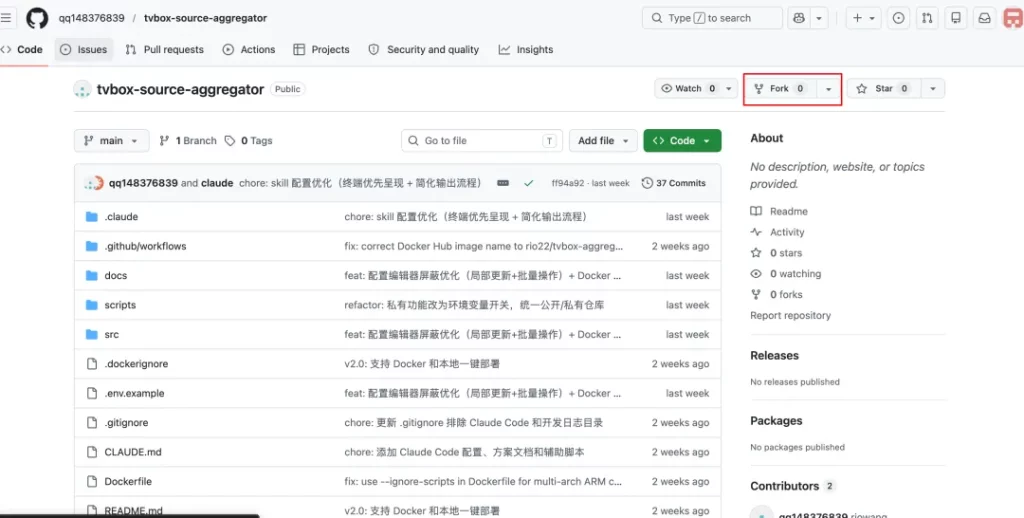Click the repository avatar beside tvbox-source-aggregator title
Image resolution: width=1024 pixels, height=518 pixels.
click(82, 89)
